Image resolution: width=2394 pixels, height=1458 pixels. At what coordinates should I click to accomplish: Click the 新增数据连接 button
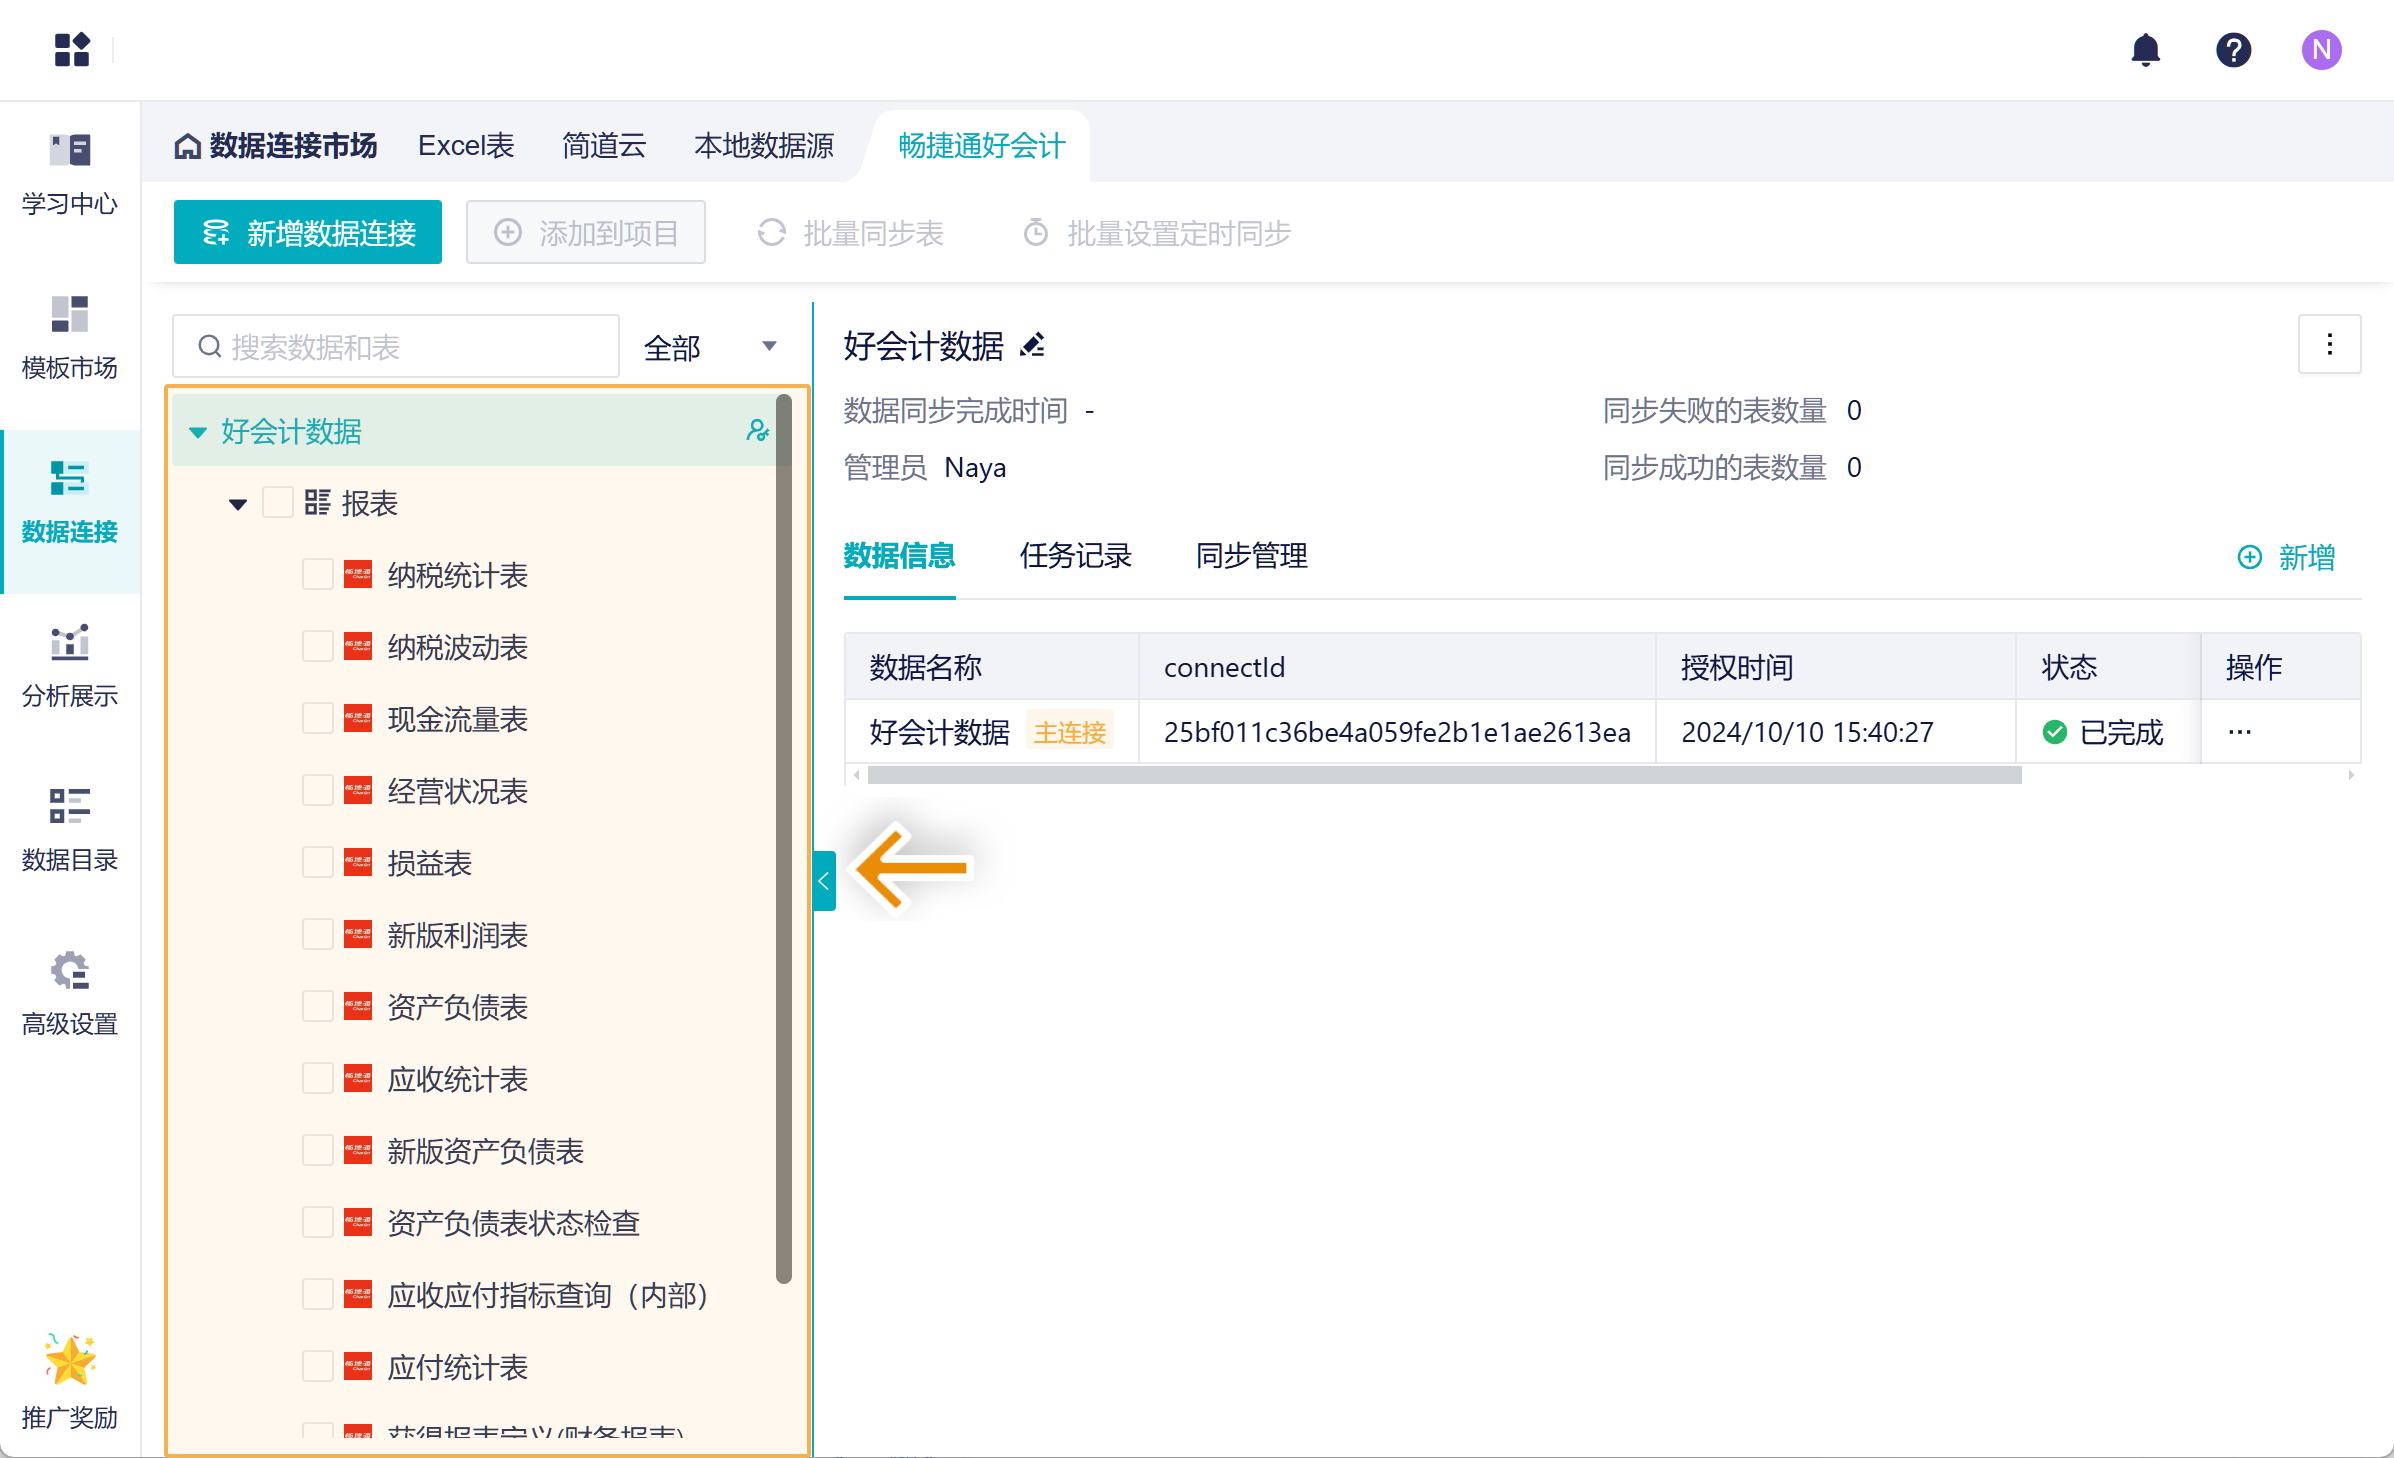point(308,233)
